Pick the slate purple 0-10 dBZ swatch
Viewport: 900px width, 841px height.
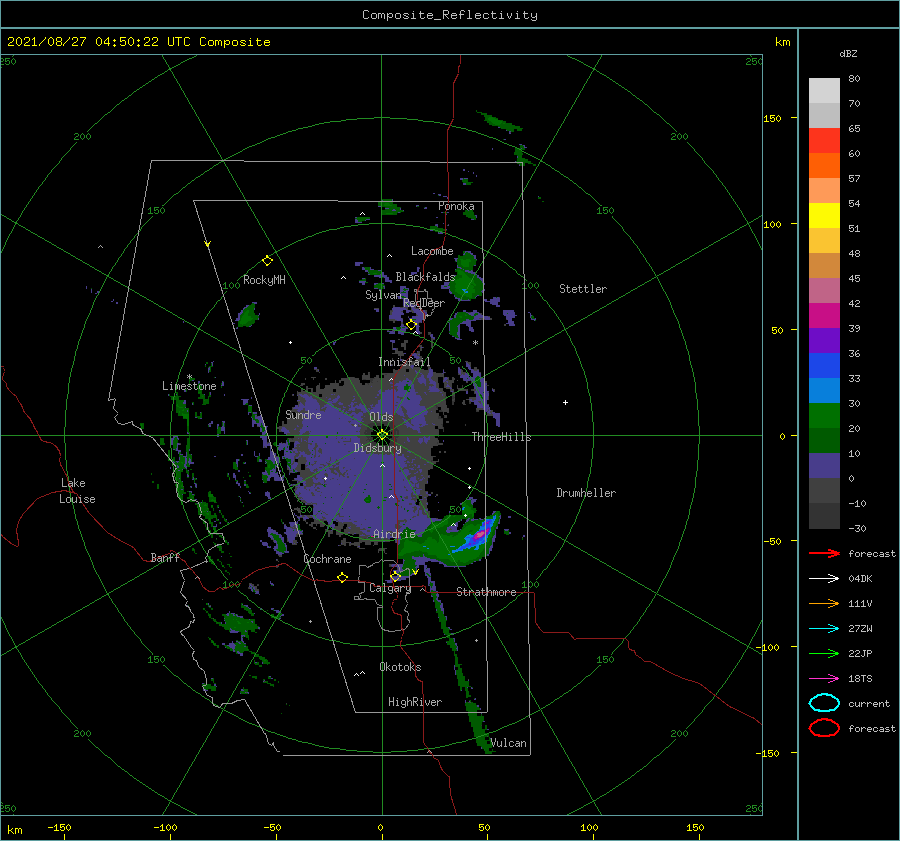[824, 466]
